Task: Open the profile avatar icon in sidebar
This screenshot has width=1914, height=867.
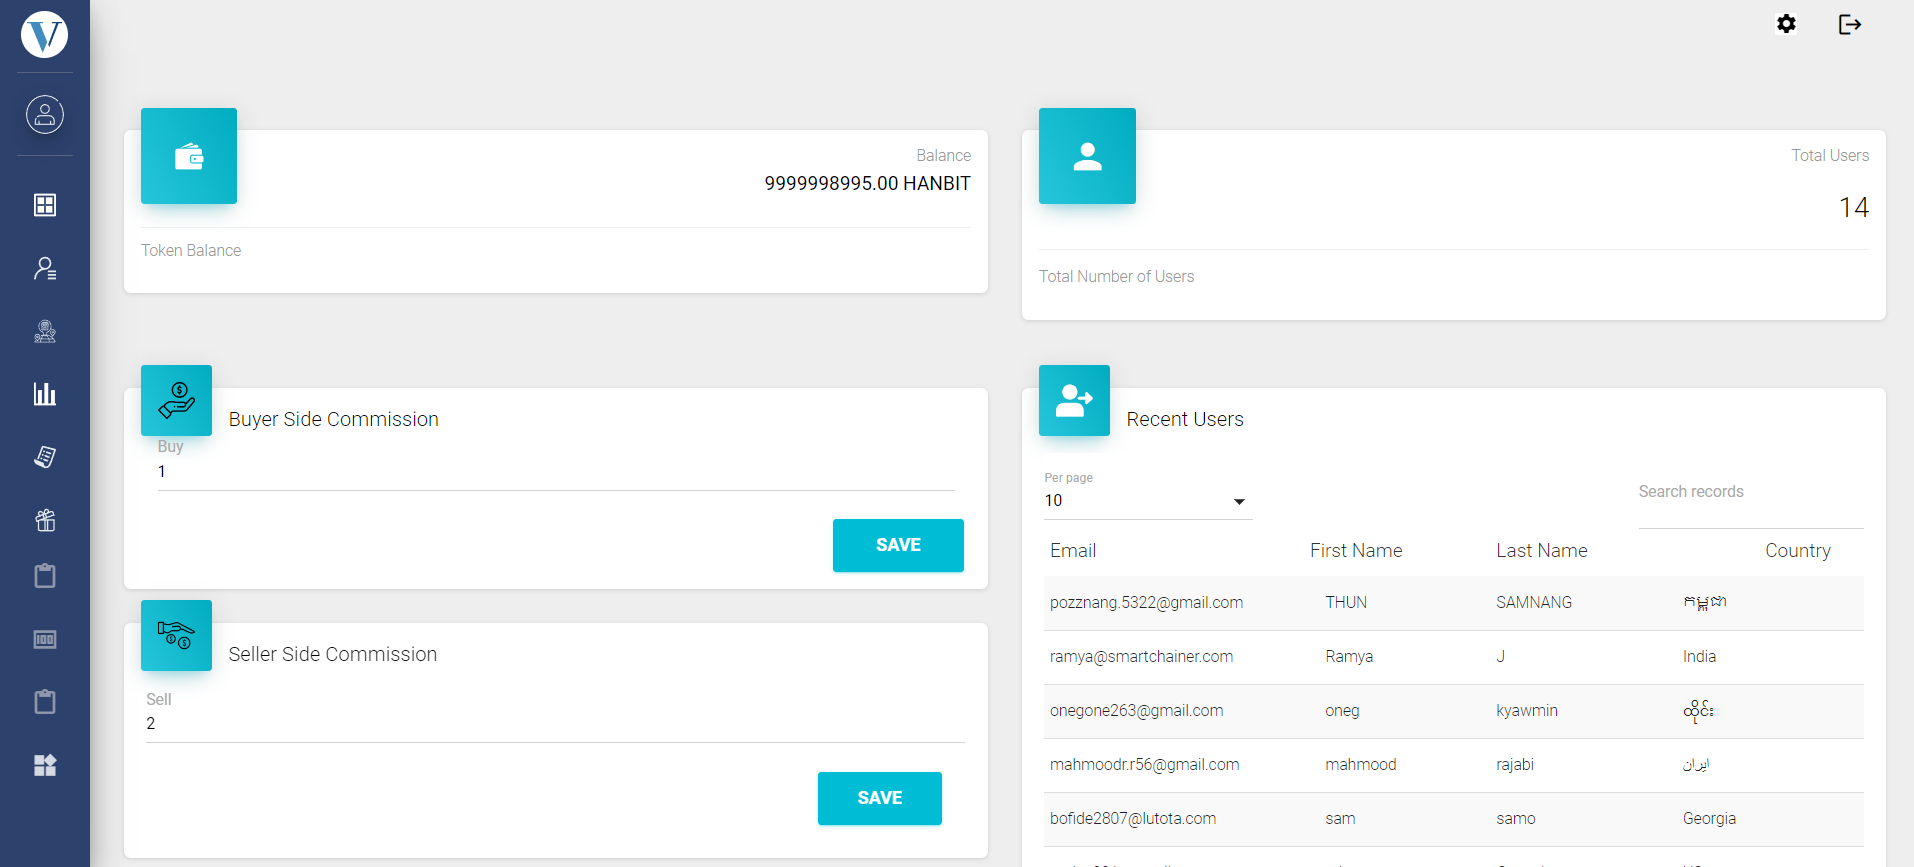Action: click(45, 115)
